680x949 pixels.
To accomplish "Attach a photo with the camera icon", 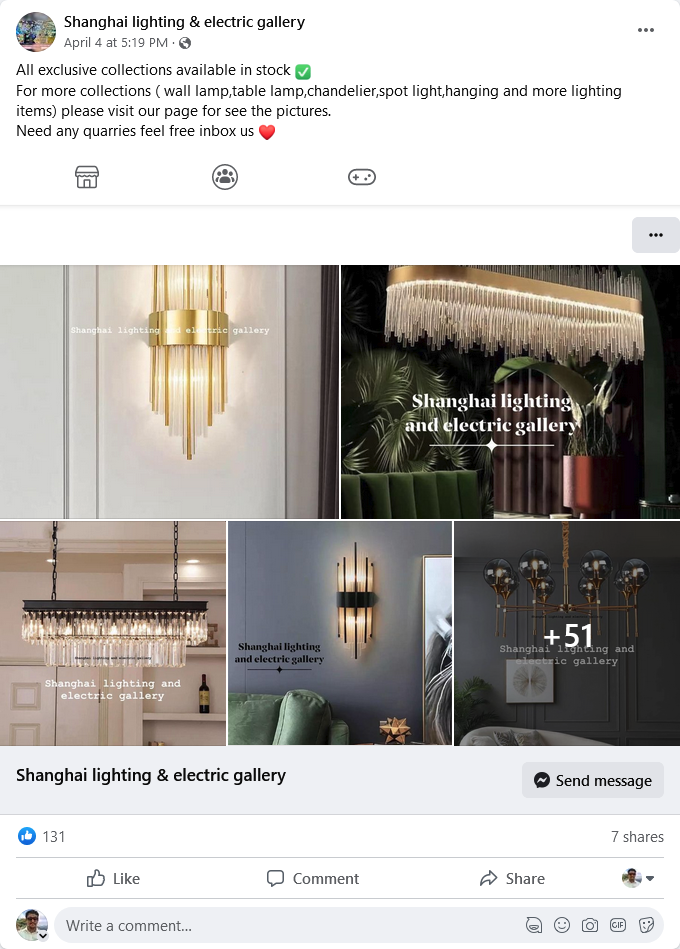I will (590, 925).
